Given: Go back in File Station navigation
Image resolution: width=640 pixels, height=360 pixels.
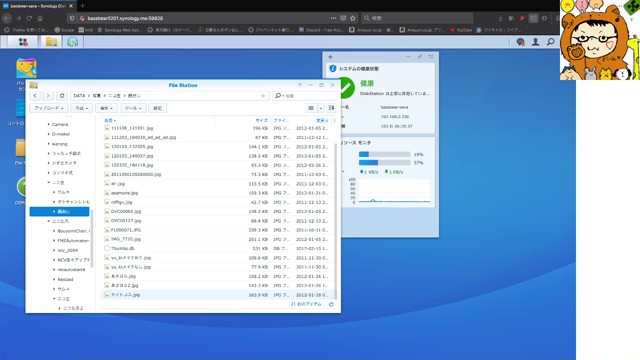Looking at the screenshot, I should click(35, 96).
